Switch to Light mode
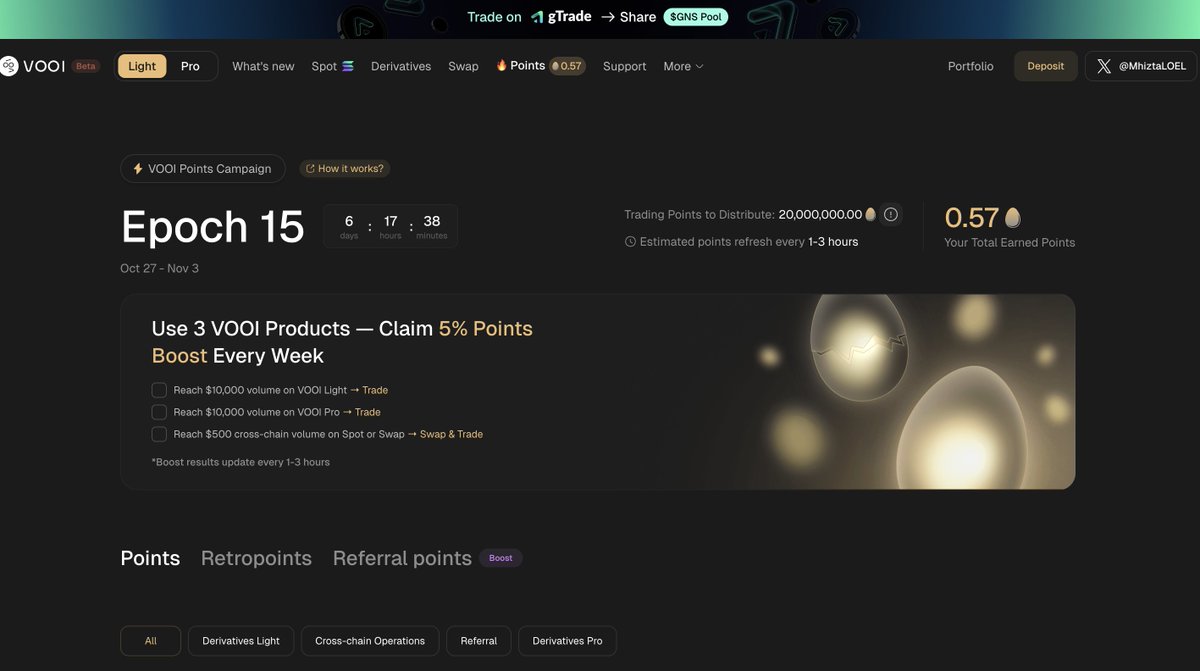The image size is (1200, 671). click(x=142, y=66)
